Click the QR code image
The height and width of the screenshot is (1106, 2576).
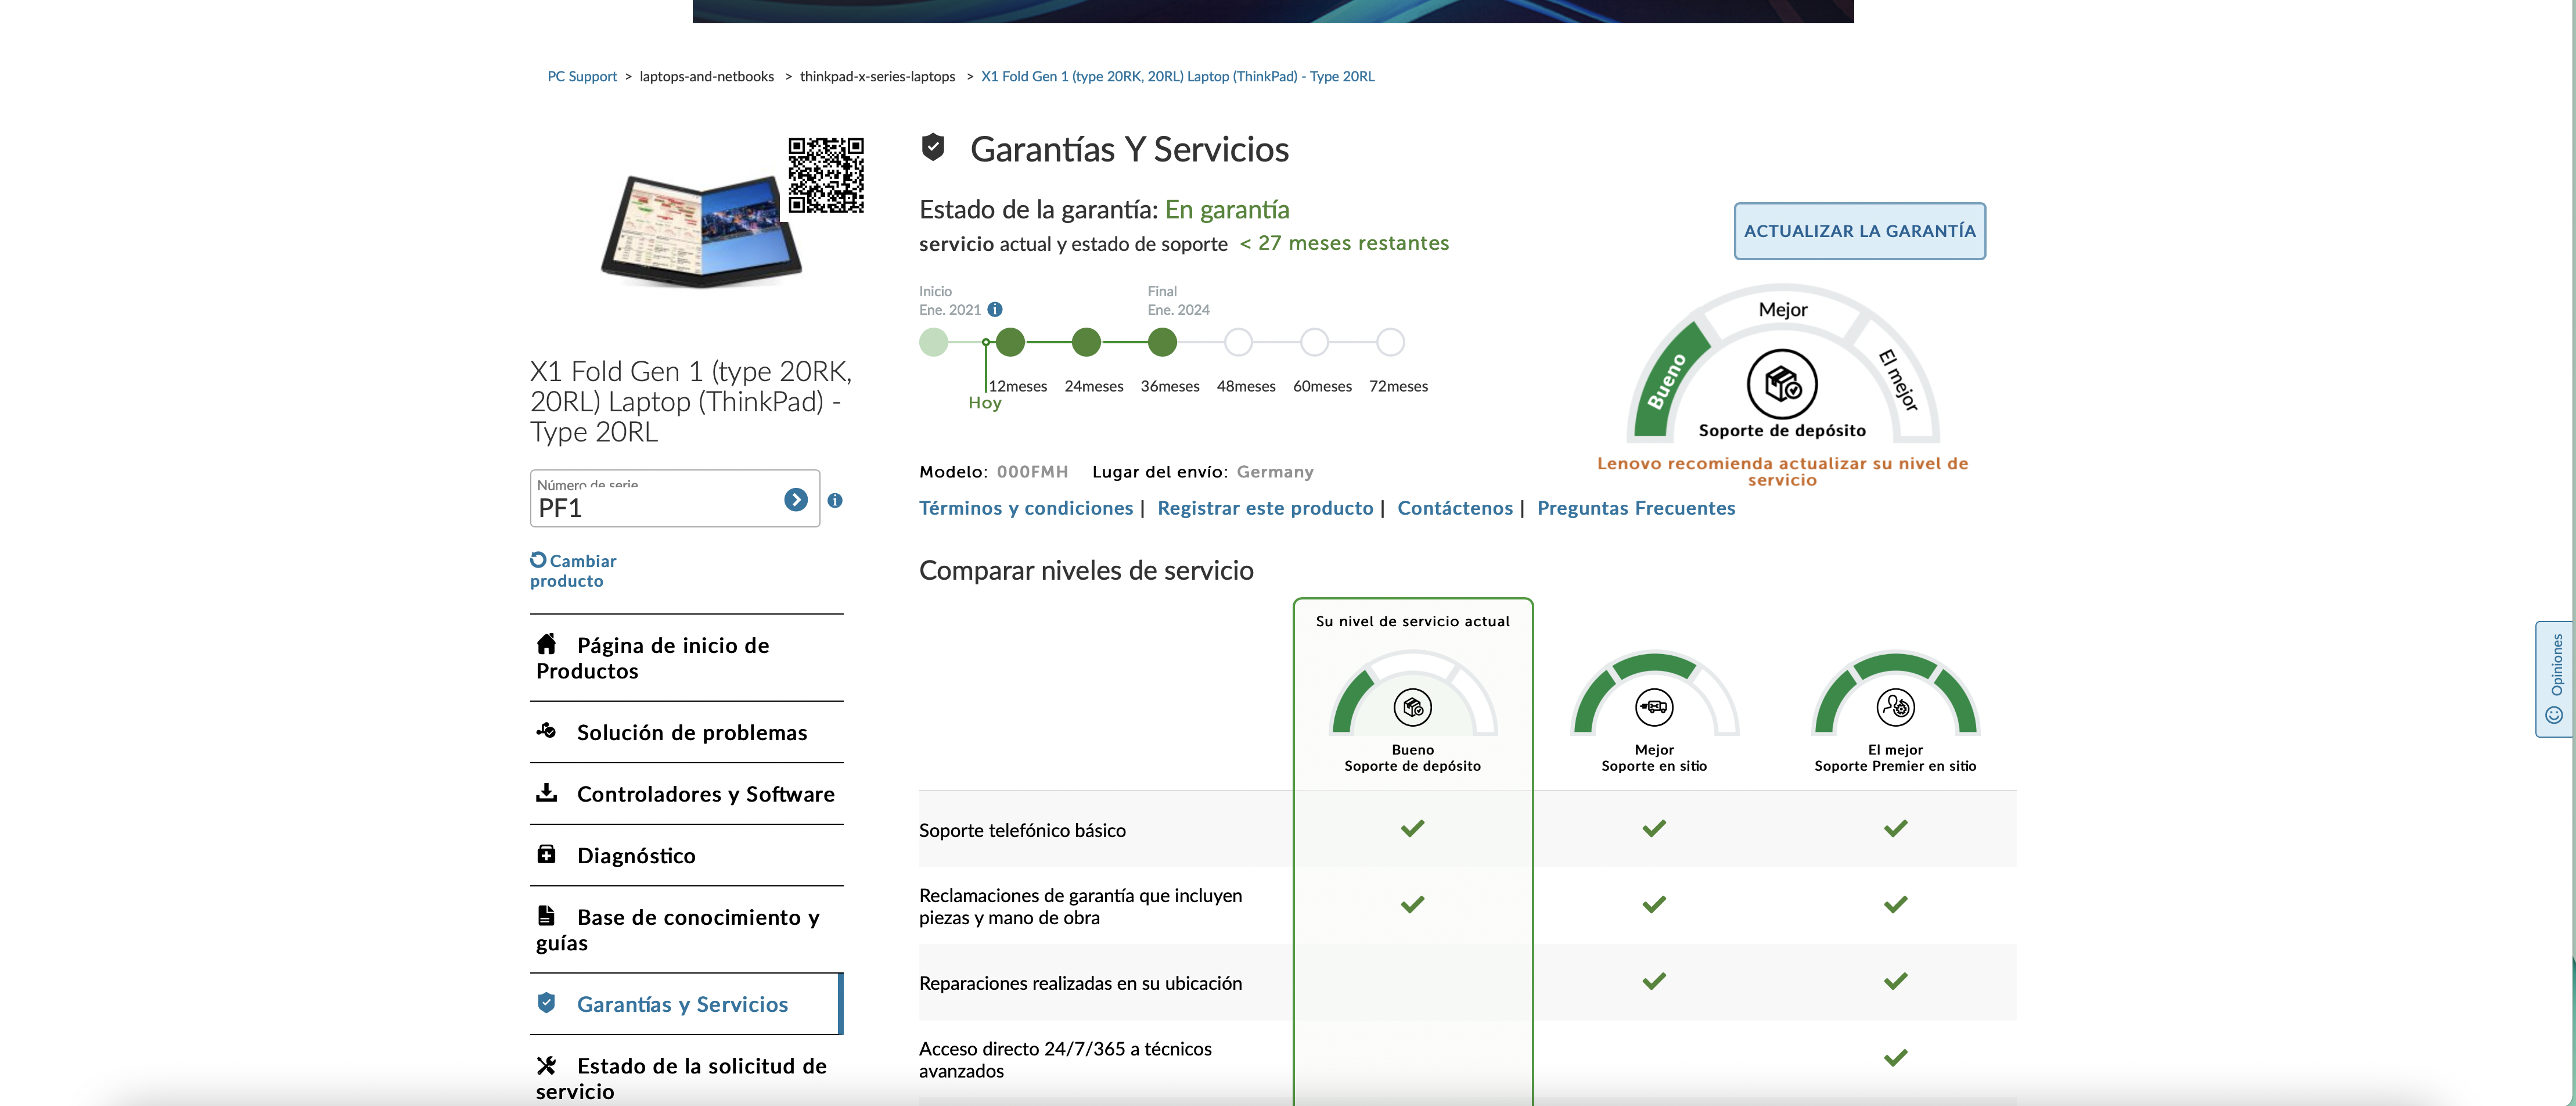pos(825,175)
